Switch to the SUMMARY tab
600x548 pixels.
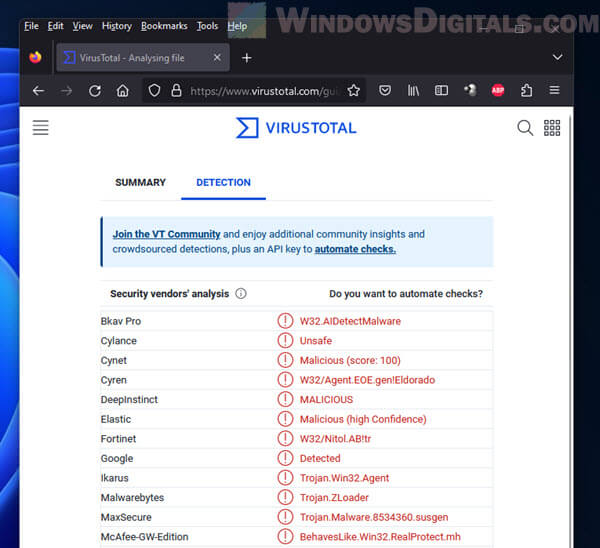coord(140,183)
